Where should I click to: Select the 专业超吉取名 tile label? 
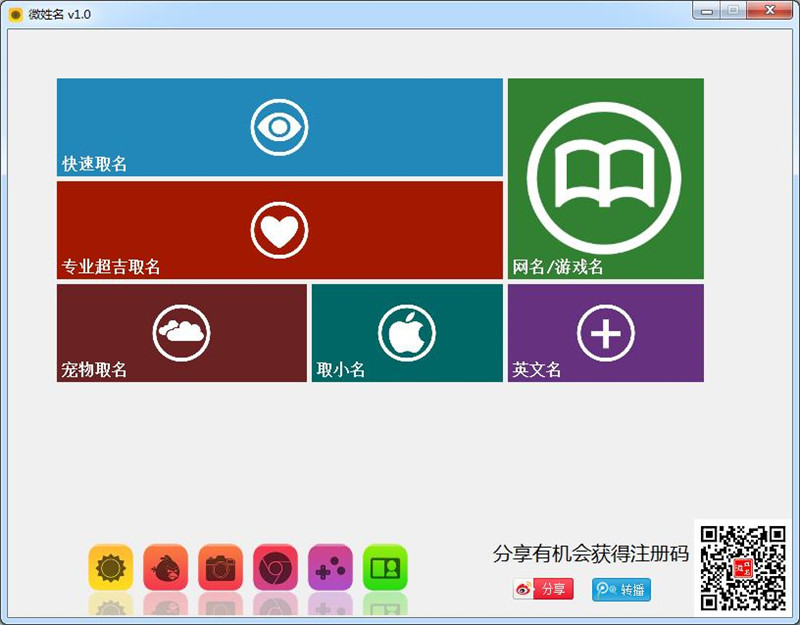[111, 267]
